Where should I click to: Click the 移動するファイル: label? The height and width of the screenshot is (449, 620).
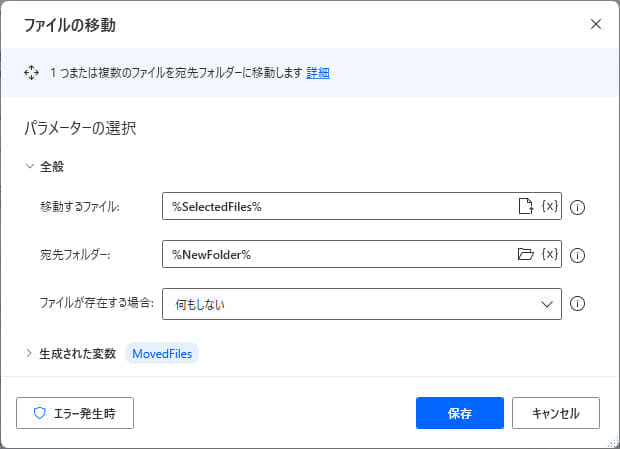[x=80, y=206]
